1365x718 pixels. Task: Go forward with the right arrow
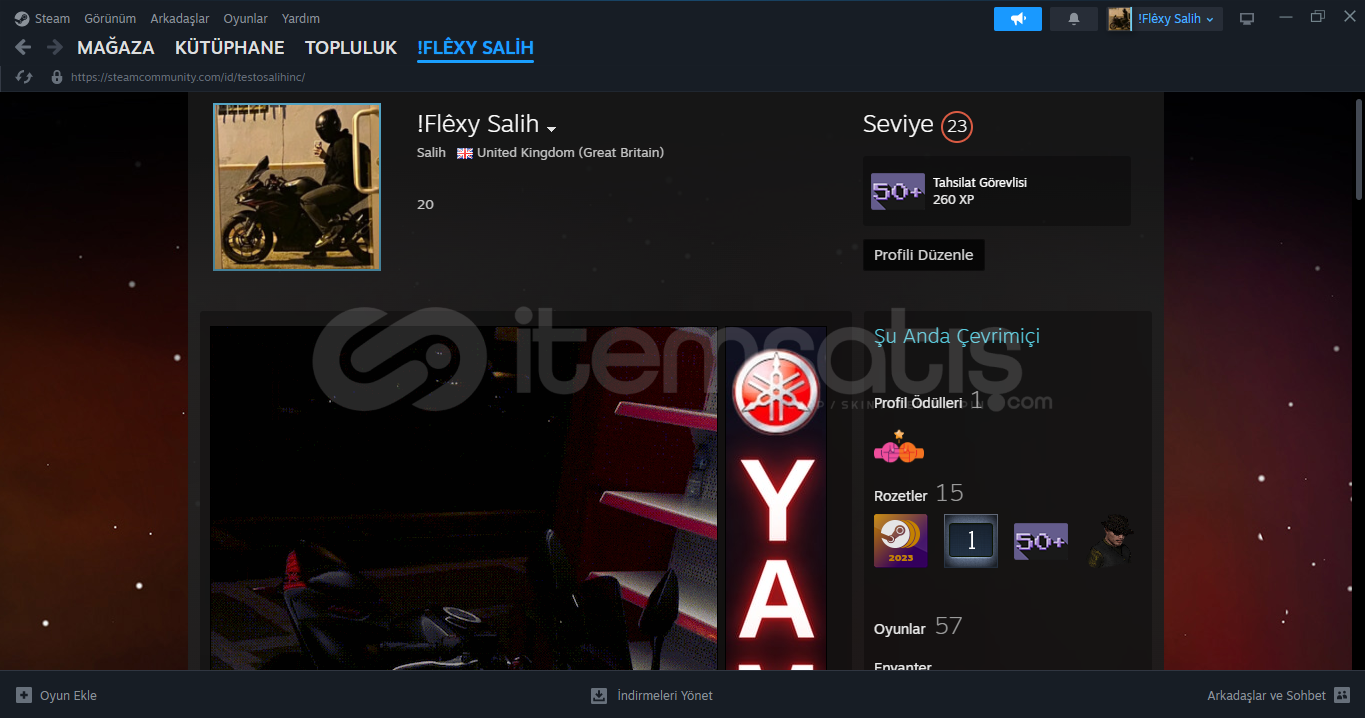click(x=55, y=47)
